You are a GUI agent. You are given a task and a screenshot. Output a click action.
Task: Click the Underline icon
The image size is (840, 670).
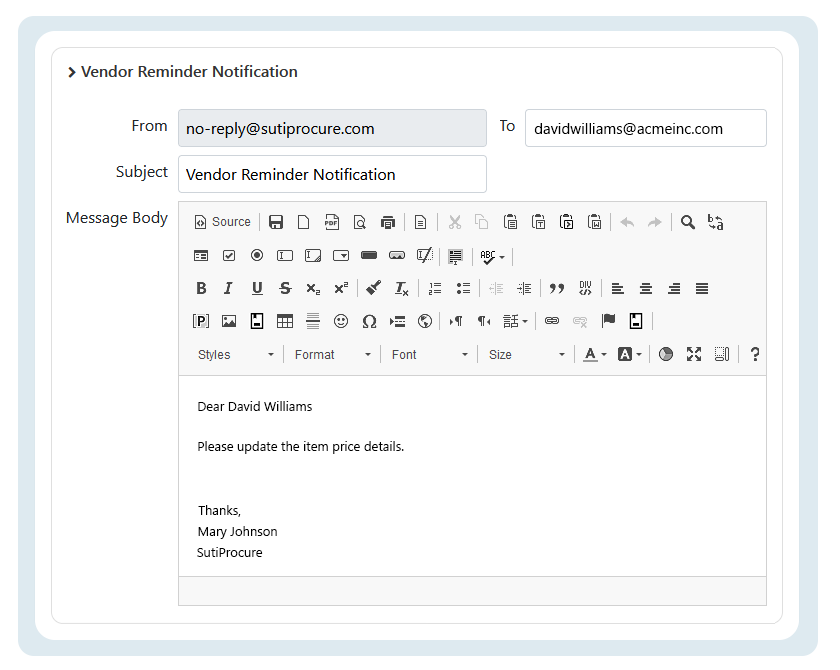[x=257, y=288]
